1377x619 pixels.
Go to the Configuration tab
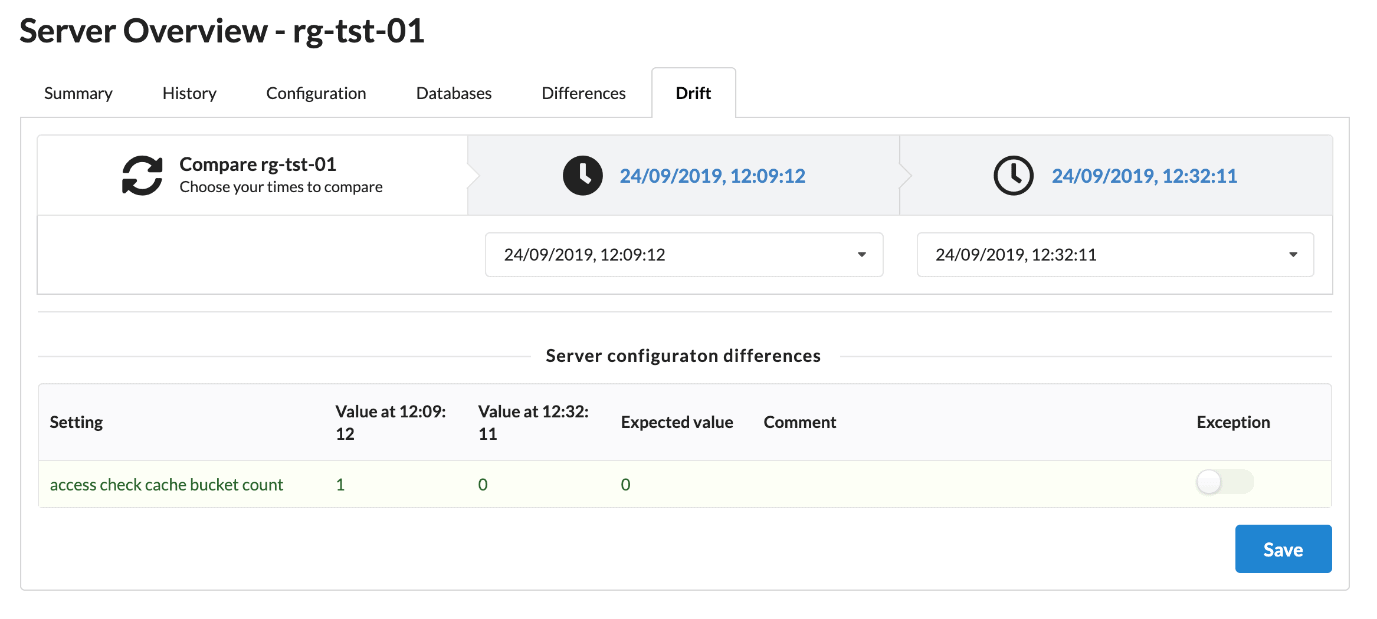tap(316, 93)
